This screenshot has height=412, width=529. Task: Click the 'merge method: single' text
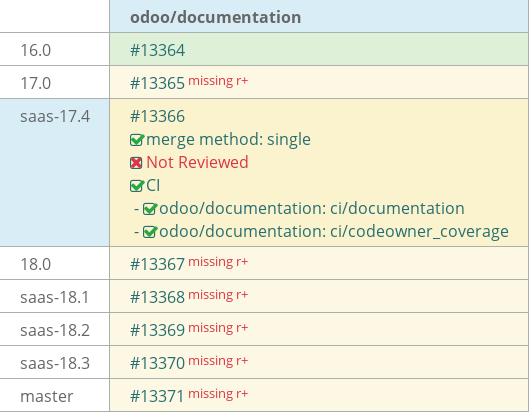point(228,140)
